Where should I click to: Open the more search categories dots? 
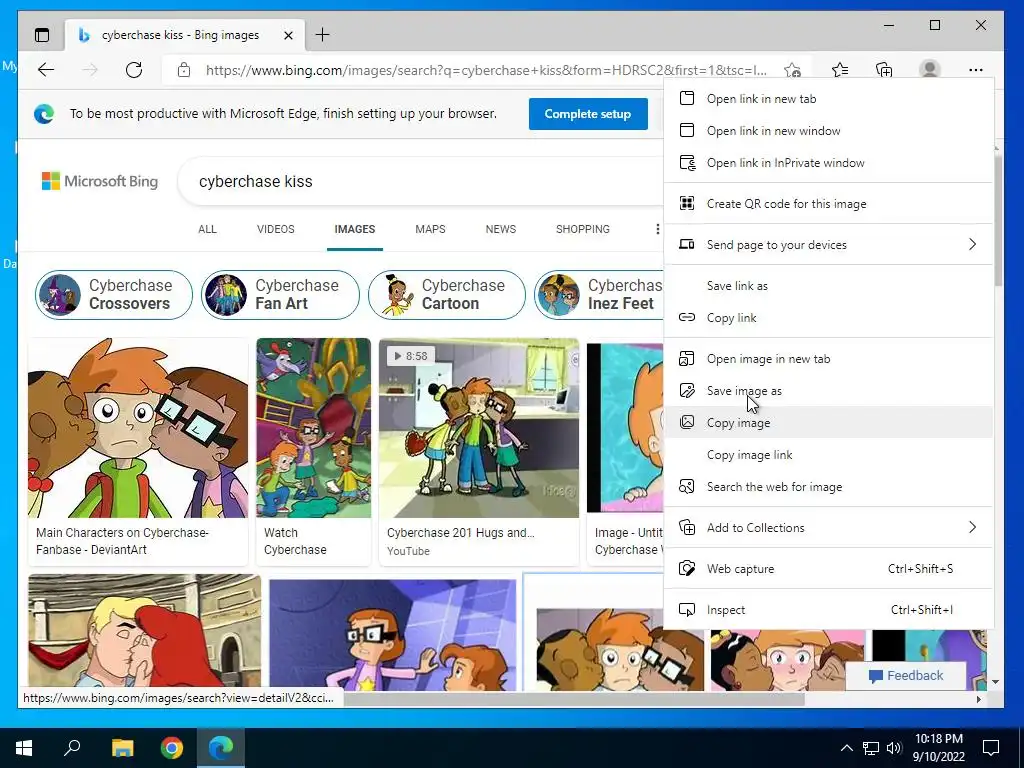(x=657, y=229)
